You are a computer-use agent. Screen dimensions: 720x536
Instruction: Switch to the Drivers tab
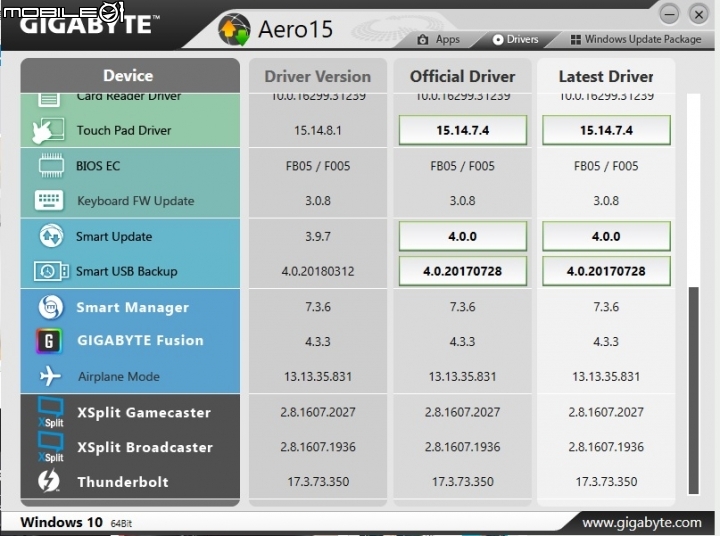coord(515,39)
